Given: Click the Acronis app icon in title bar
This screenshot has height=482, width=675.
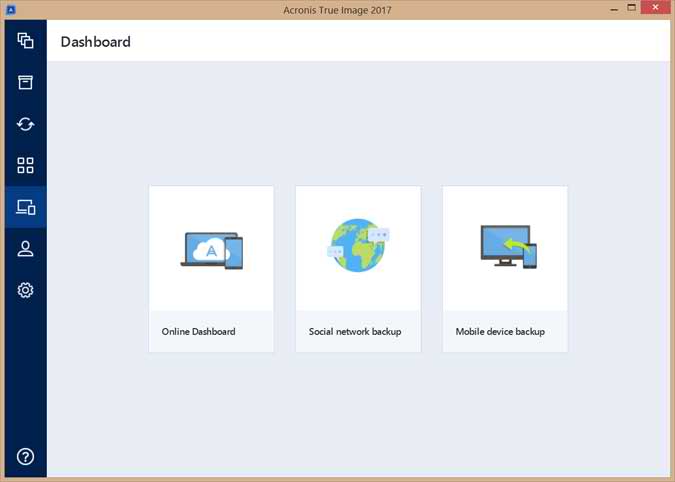Looking at the screenshot, I should 10,9.
